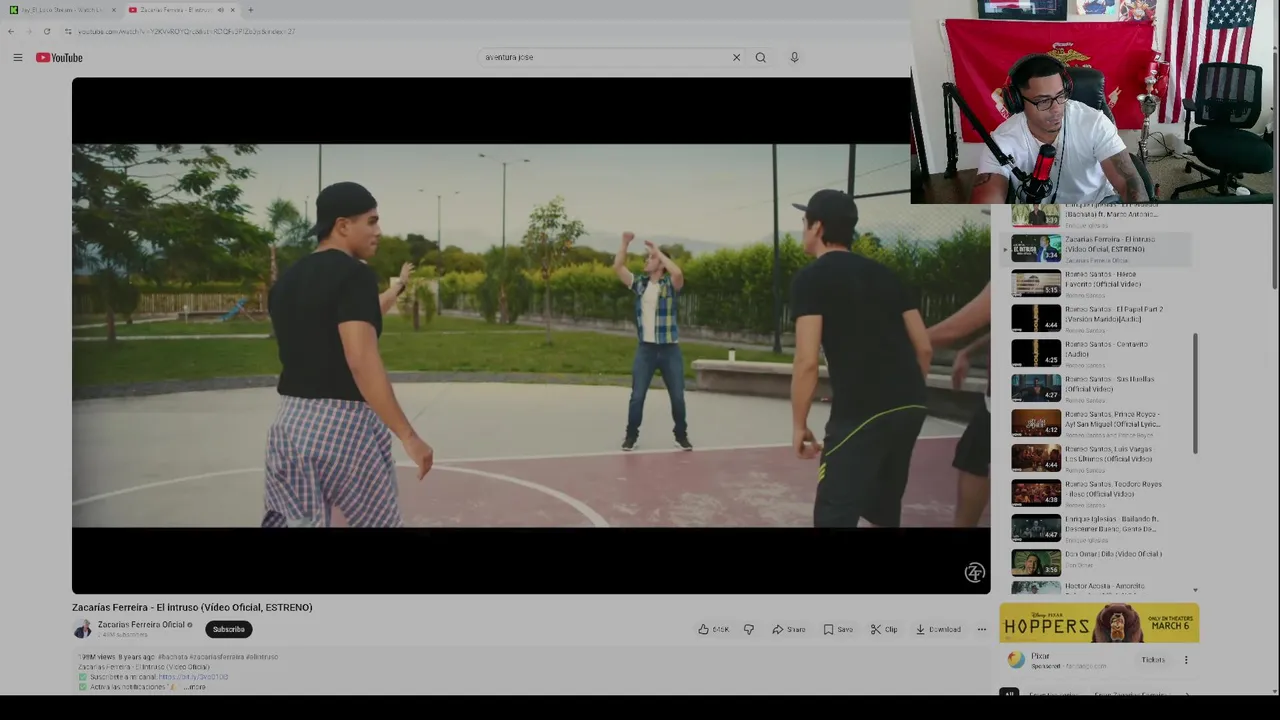
Task: Click the channel watermark on the video
Action: pos(974,572)
